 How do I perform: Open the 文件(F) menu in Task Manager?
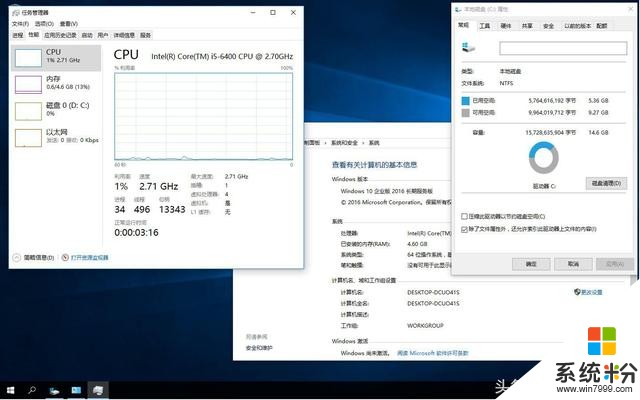[x=20, y=24]
